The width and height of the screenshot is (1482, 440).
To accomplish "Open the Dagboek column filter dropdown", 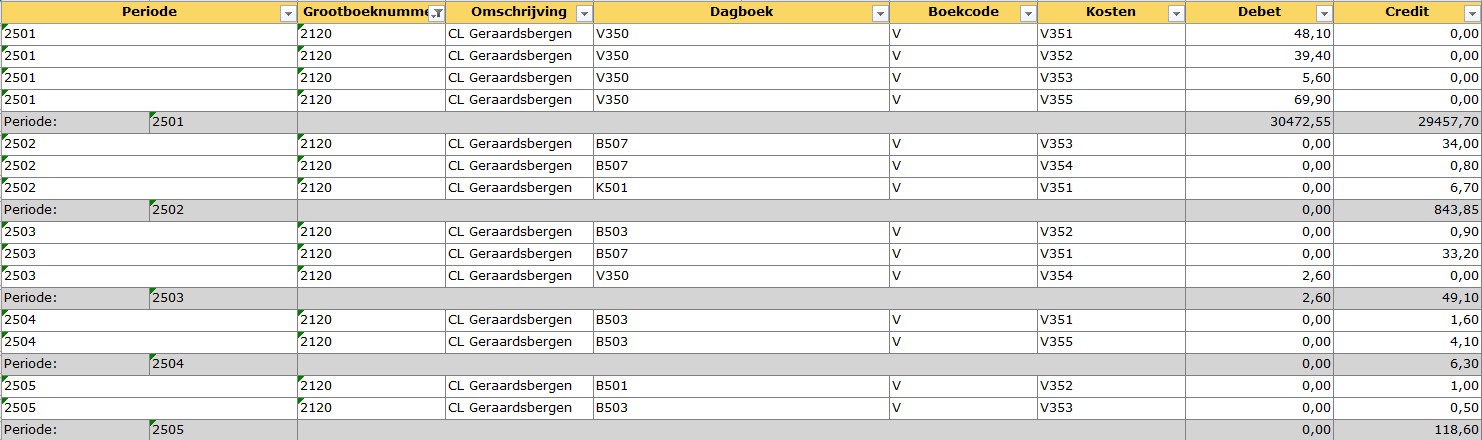I will point(880,13).
